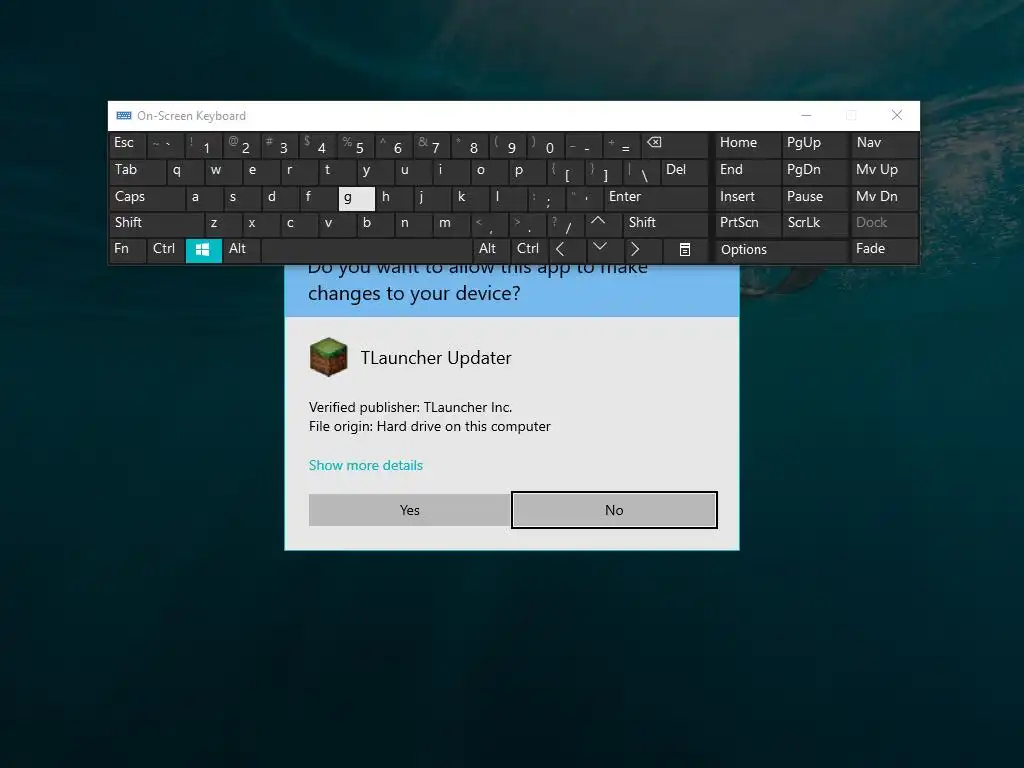Tap the Insert key

pos(748,197)
